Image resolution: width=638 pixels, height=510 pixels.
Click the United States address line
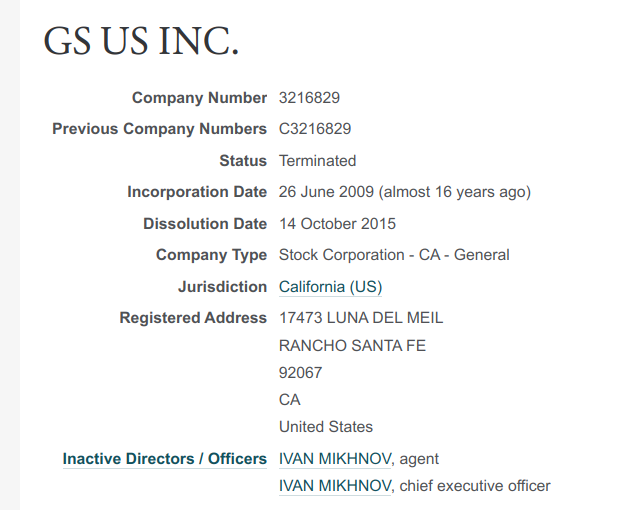pyautogui.click(x=326, y=427)
